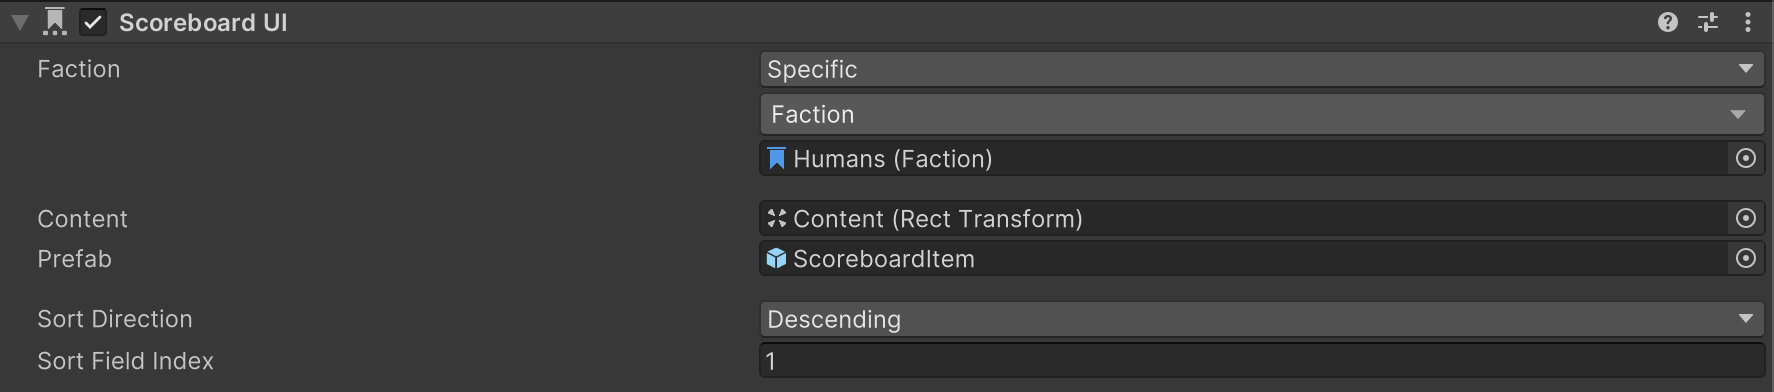Open the Specific faction mode dropdown
The height and width of the screenshot is (392, 1774).
[1262, 69]
